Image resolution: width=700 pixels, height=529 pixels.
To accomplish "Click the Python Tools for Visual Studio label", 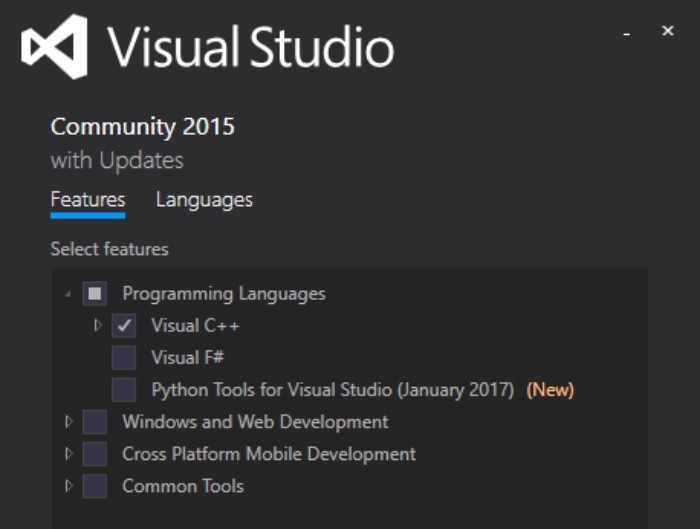I will (333, 390).
